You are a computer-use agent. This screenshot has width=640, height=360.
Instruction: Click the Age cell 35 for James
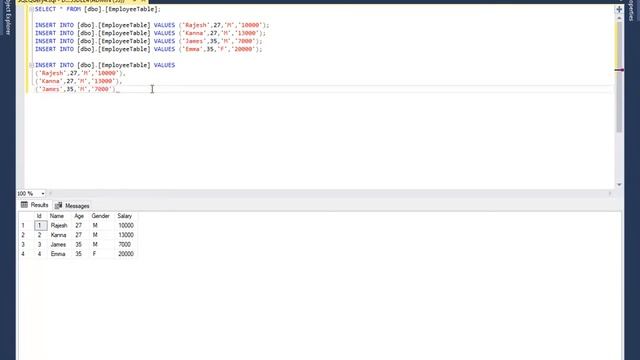(79, 244)
